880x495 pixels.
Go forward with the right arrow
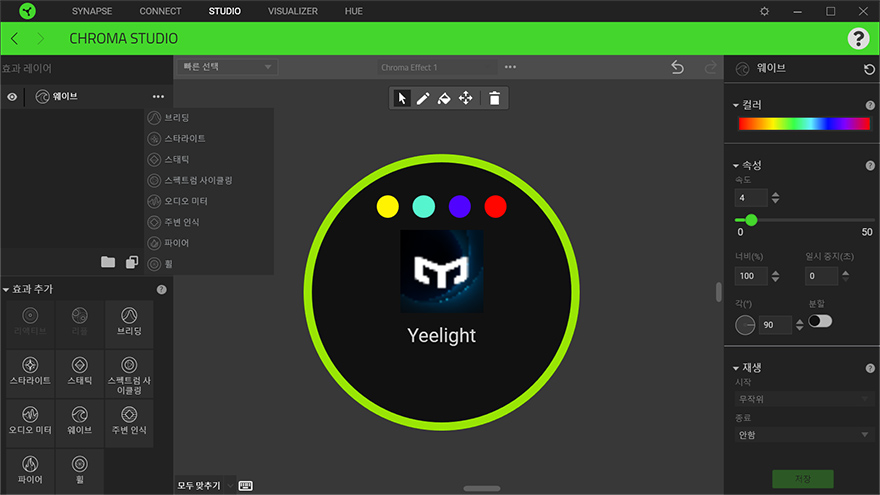pyautogui.click(x=40, y=39)
